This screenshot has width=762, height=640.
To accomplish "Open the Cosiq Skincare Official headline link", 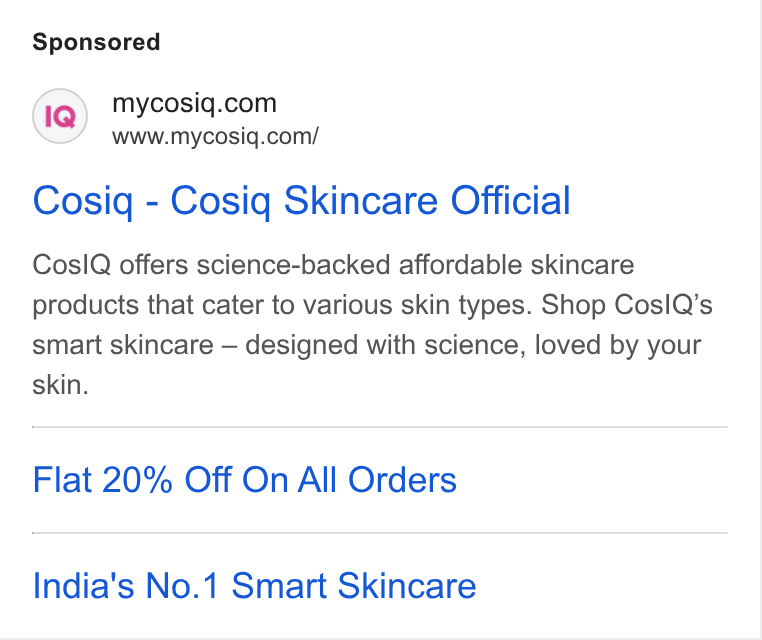I will coord(301,201).
